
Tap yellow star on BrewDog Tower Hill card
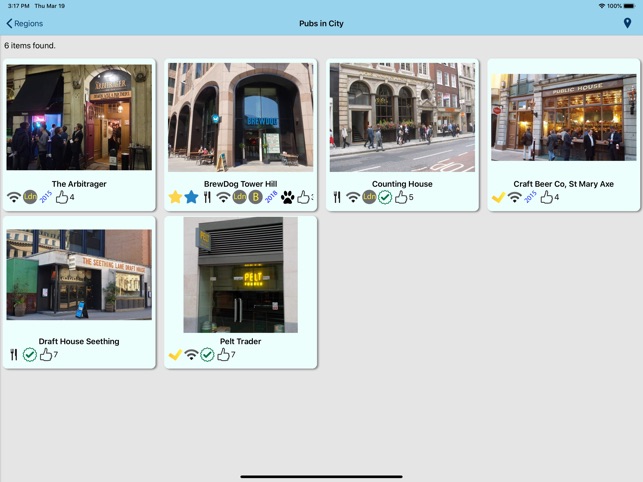[x=175, y=197]
